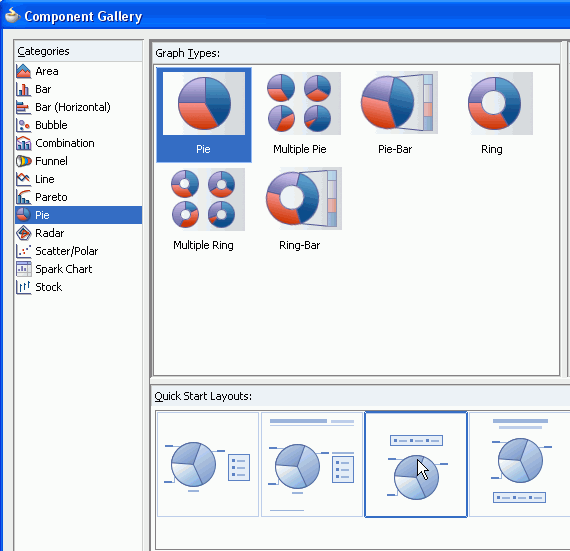570x551 pixels.
Task: Click the "Pareto" category label
Action: [51, 197]
